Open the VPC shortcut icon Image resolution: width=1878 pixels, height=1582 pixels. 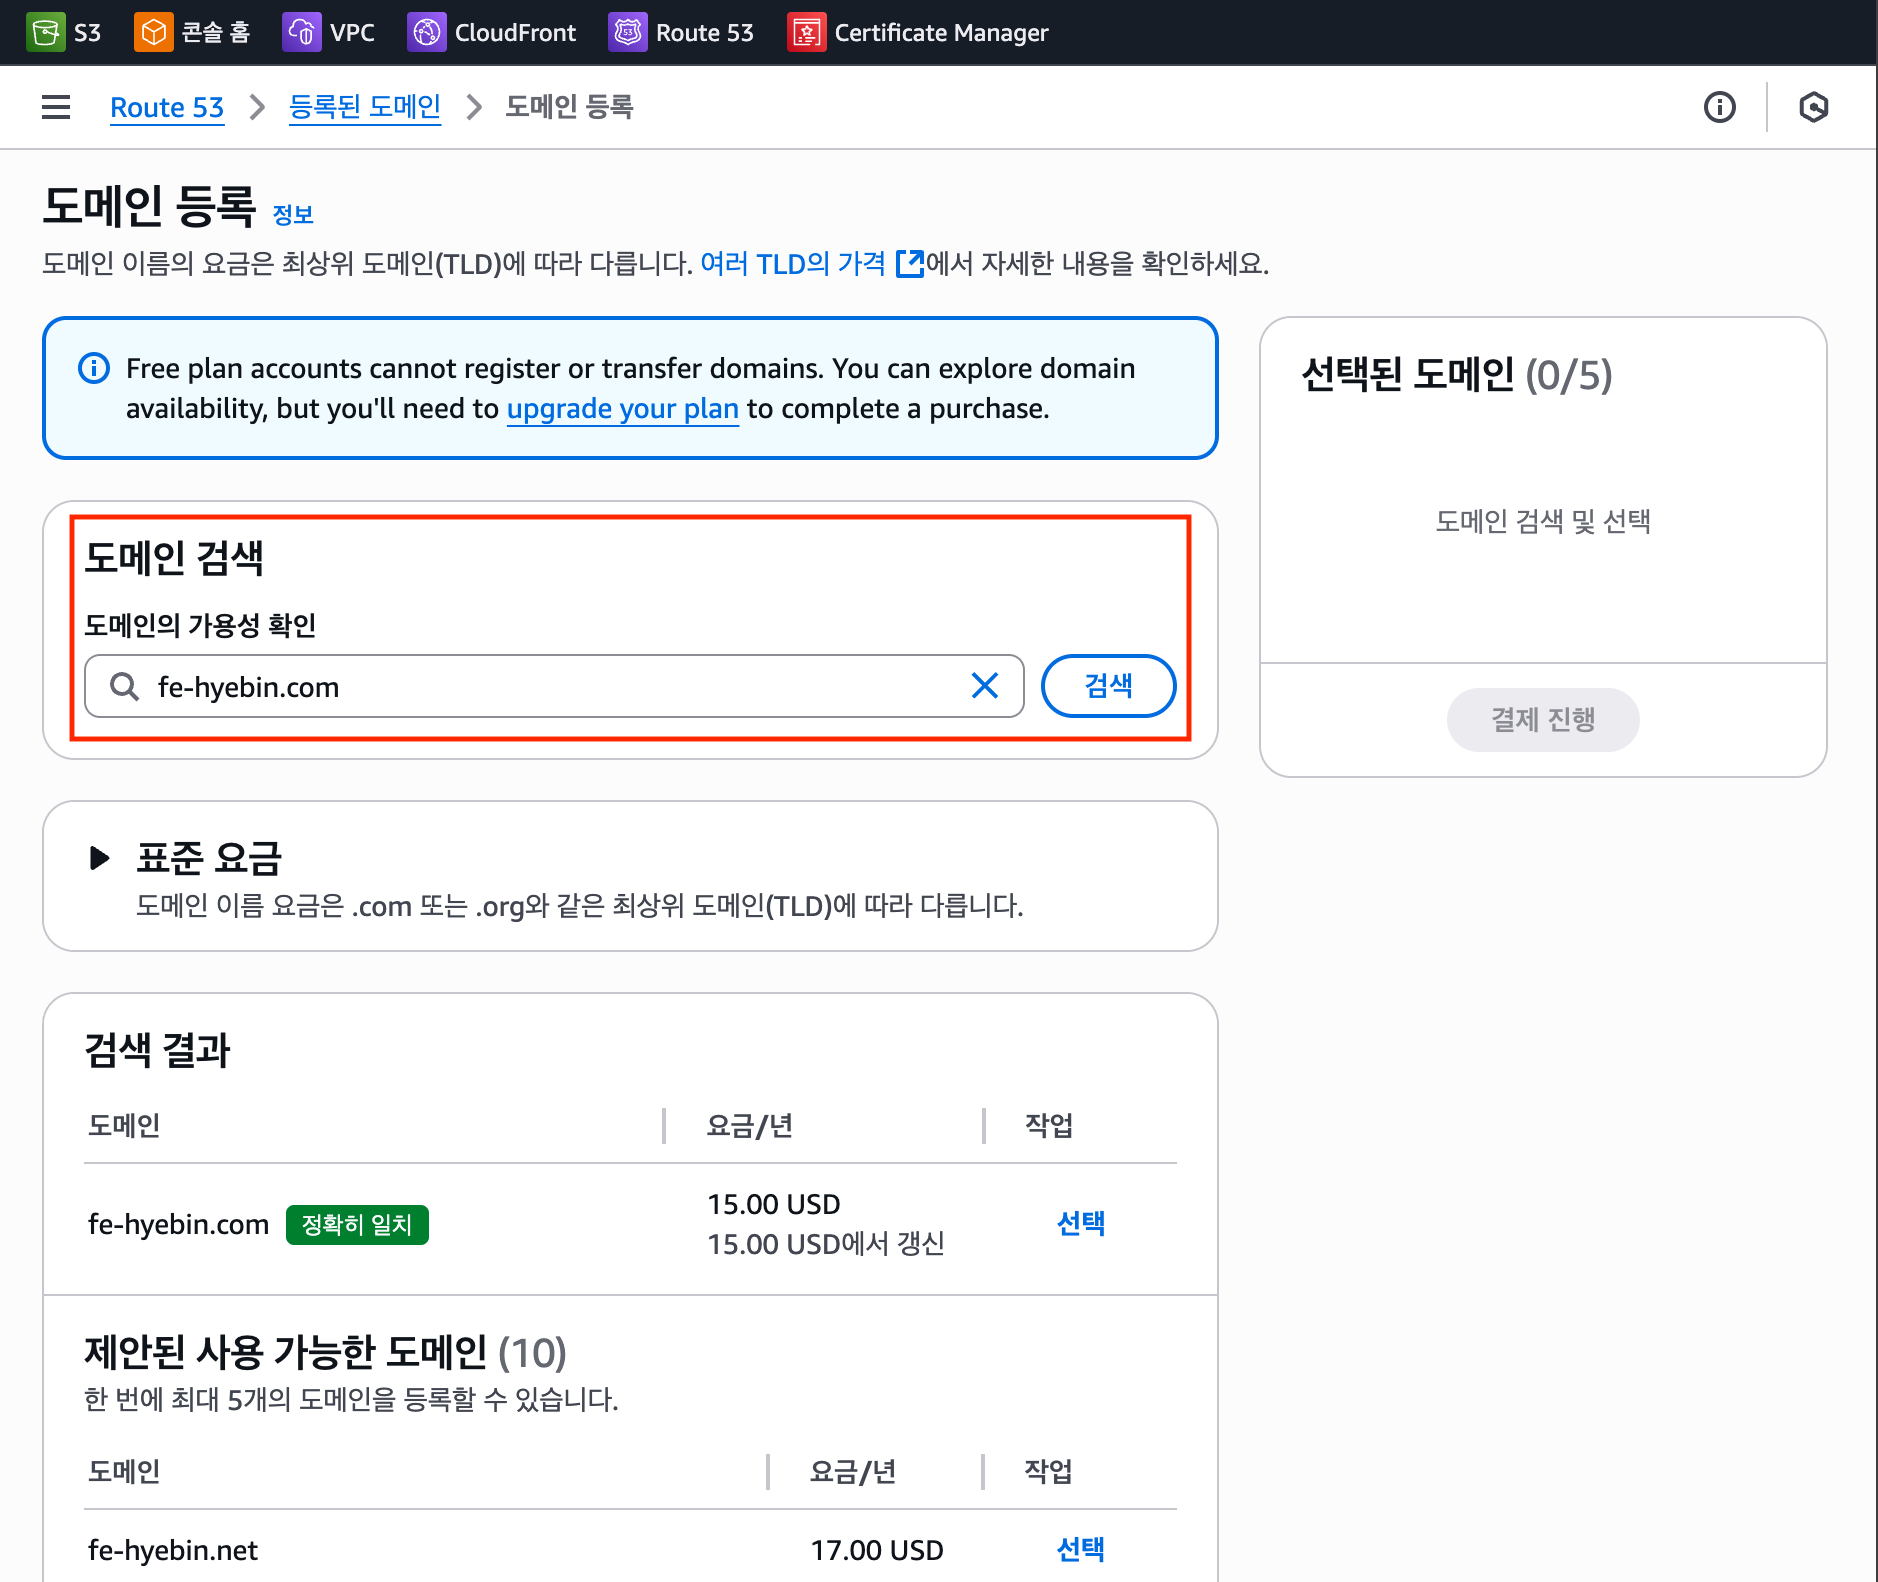click(301, 32)
